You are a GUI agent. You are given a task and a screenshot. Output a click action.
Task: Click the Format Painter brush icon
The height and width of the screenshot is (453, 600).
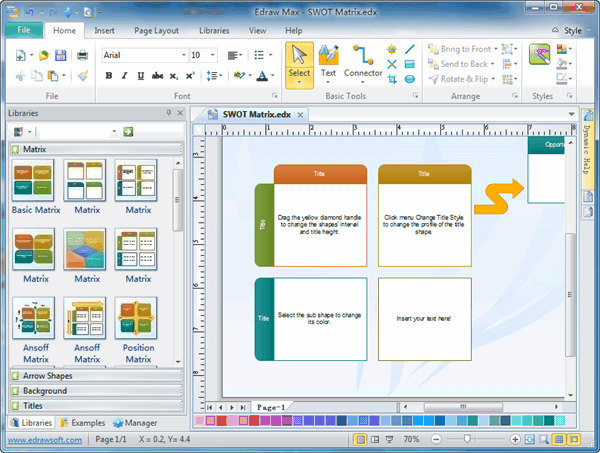click(83, 75)
